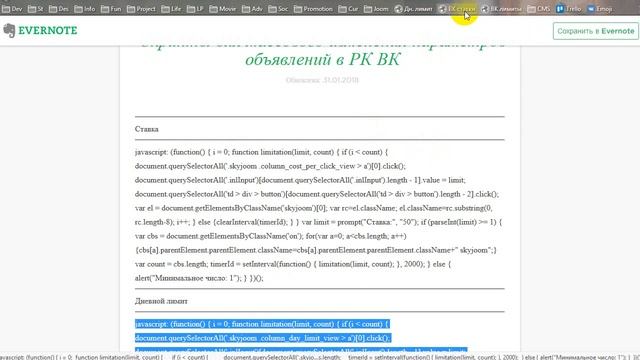Screen dimensions: 640x360
Task: Click the highlighted 'column_day_limit_view' code line
Action: point(263,338)
